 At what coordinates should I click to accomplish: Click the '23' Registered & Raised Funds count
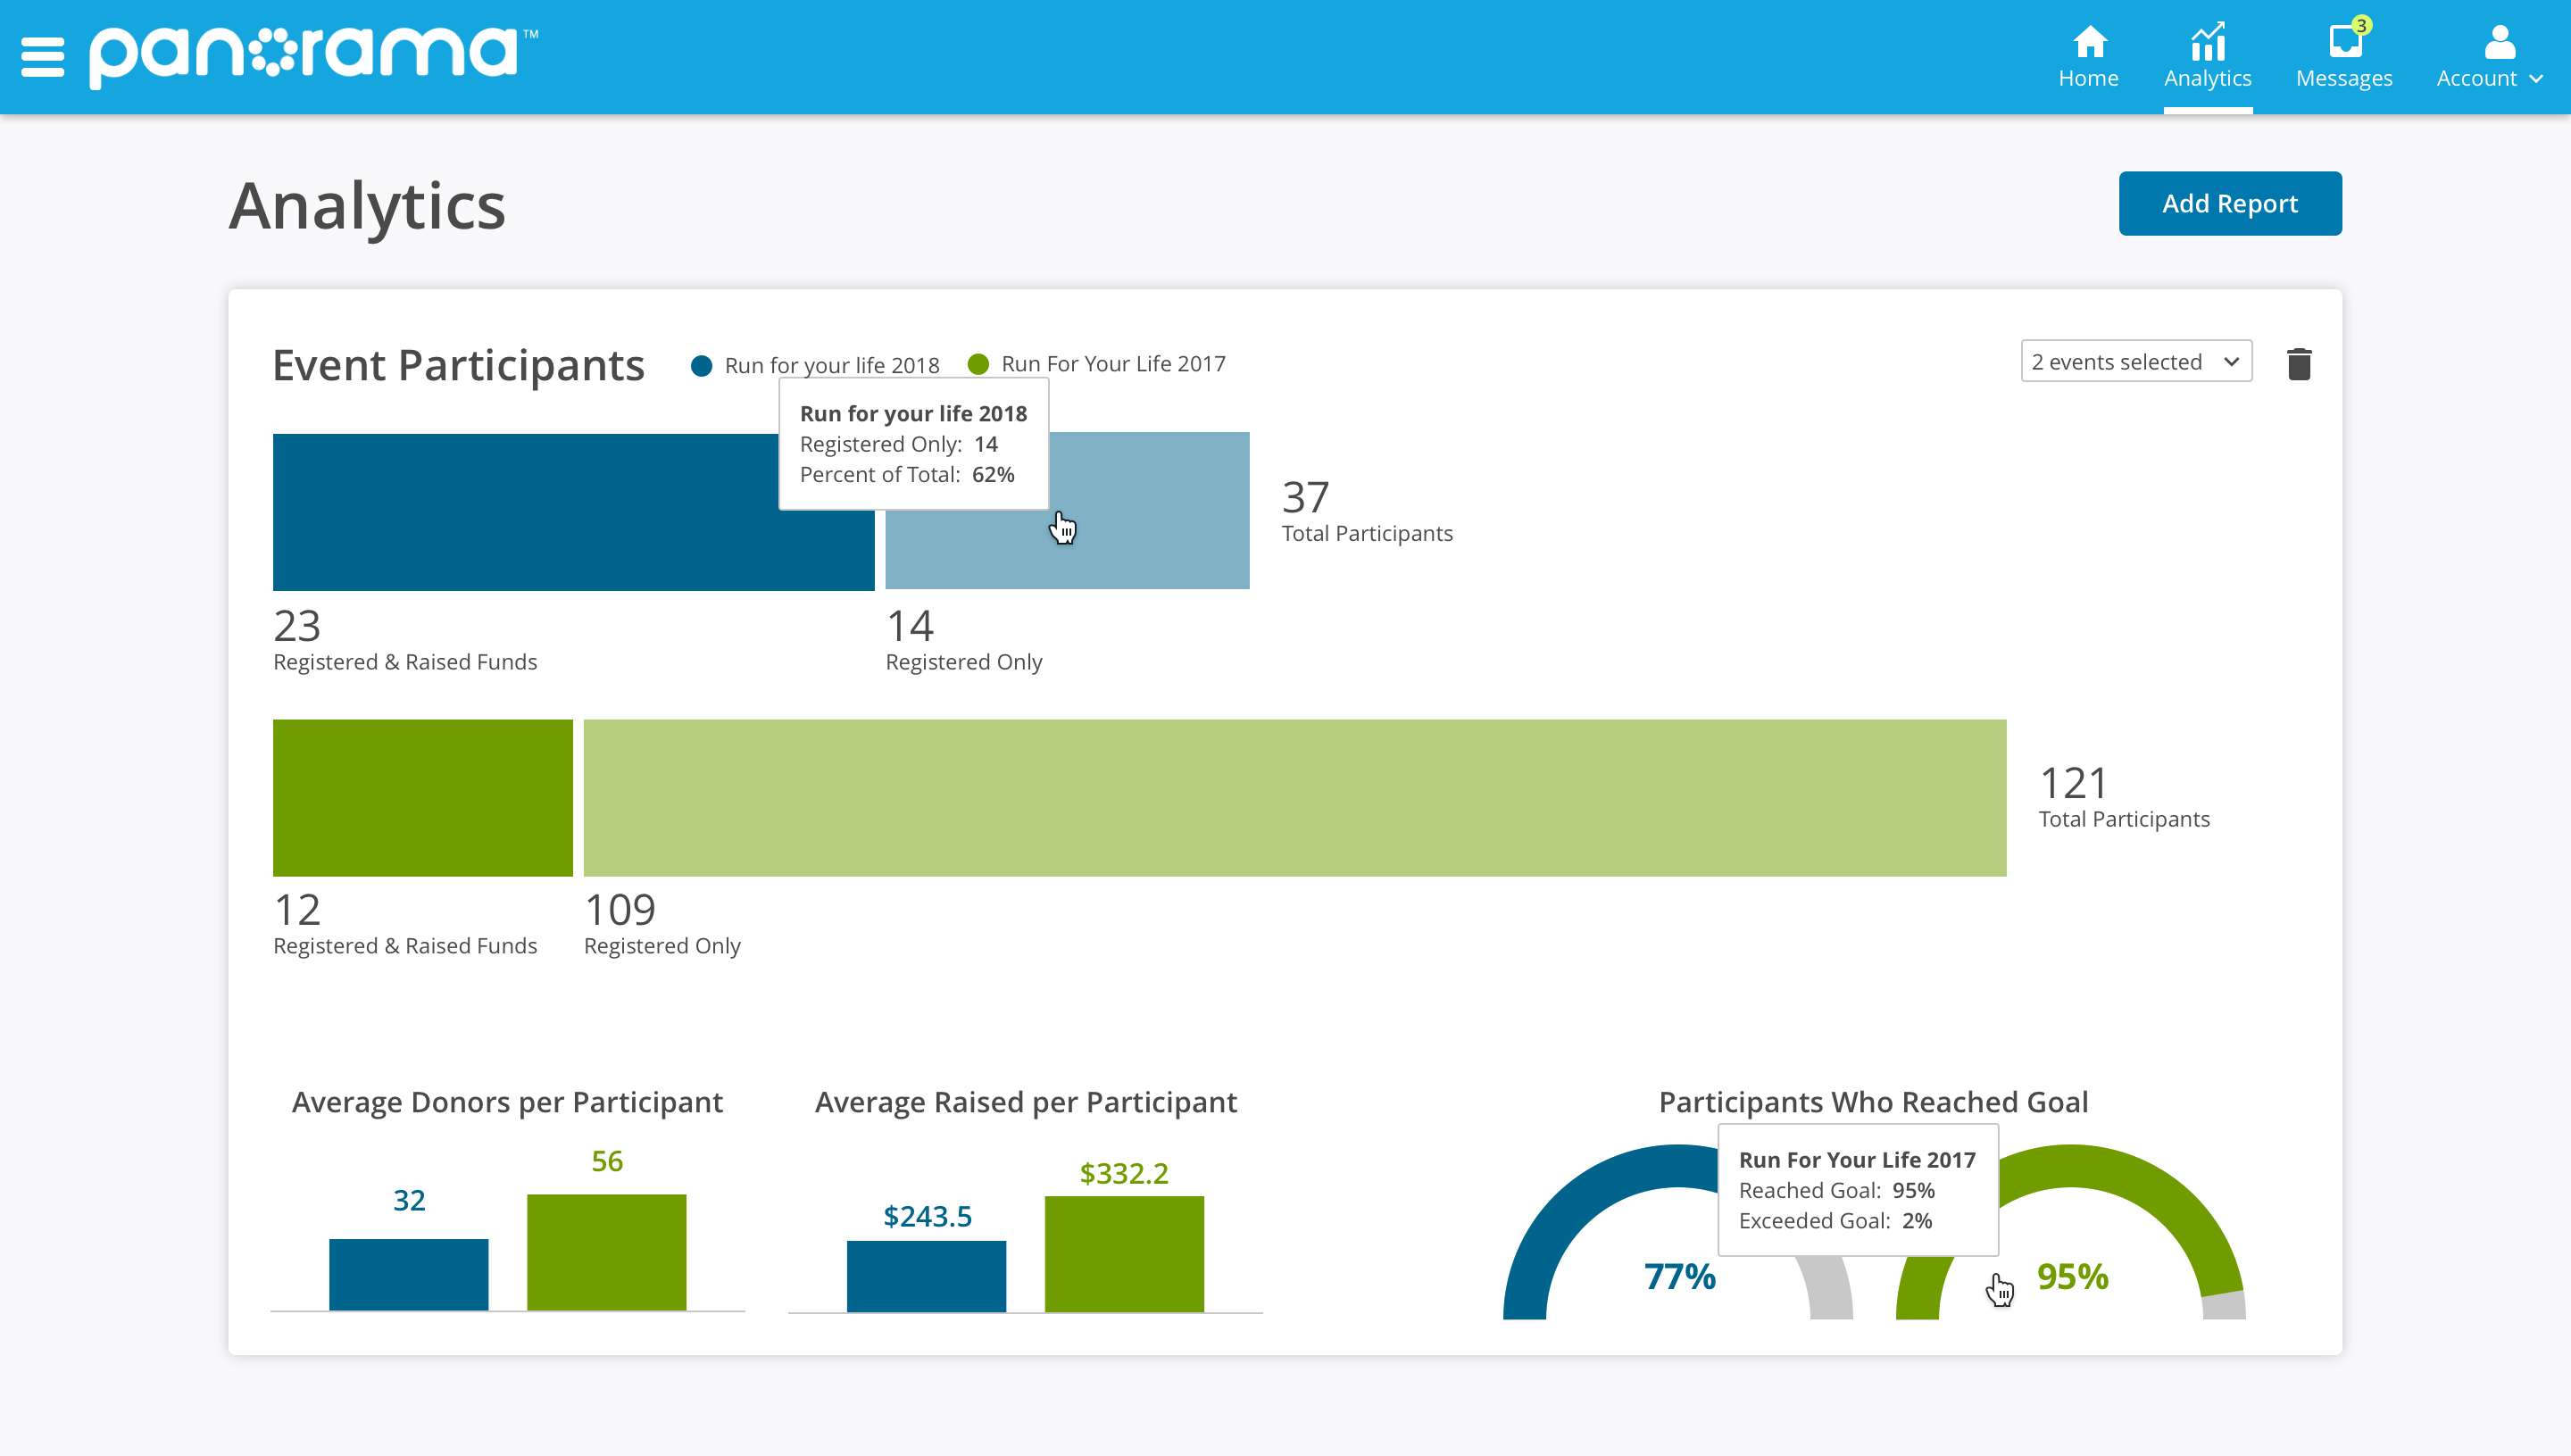pyautogui.click(x=297, y=626)
